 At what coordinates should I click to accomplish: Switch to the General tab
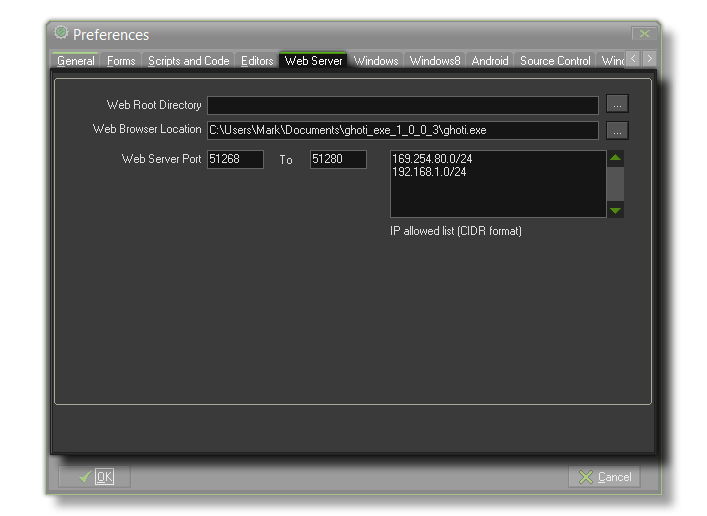tap(76, 61)
